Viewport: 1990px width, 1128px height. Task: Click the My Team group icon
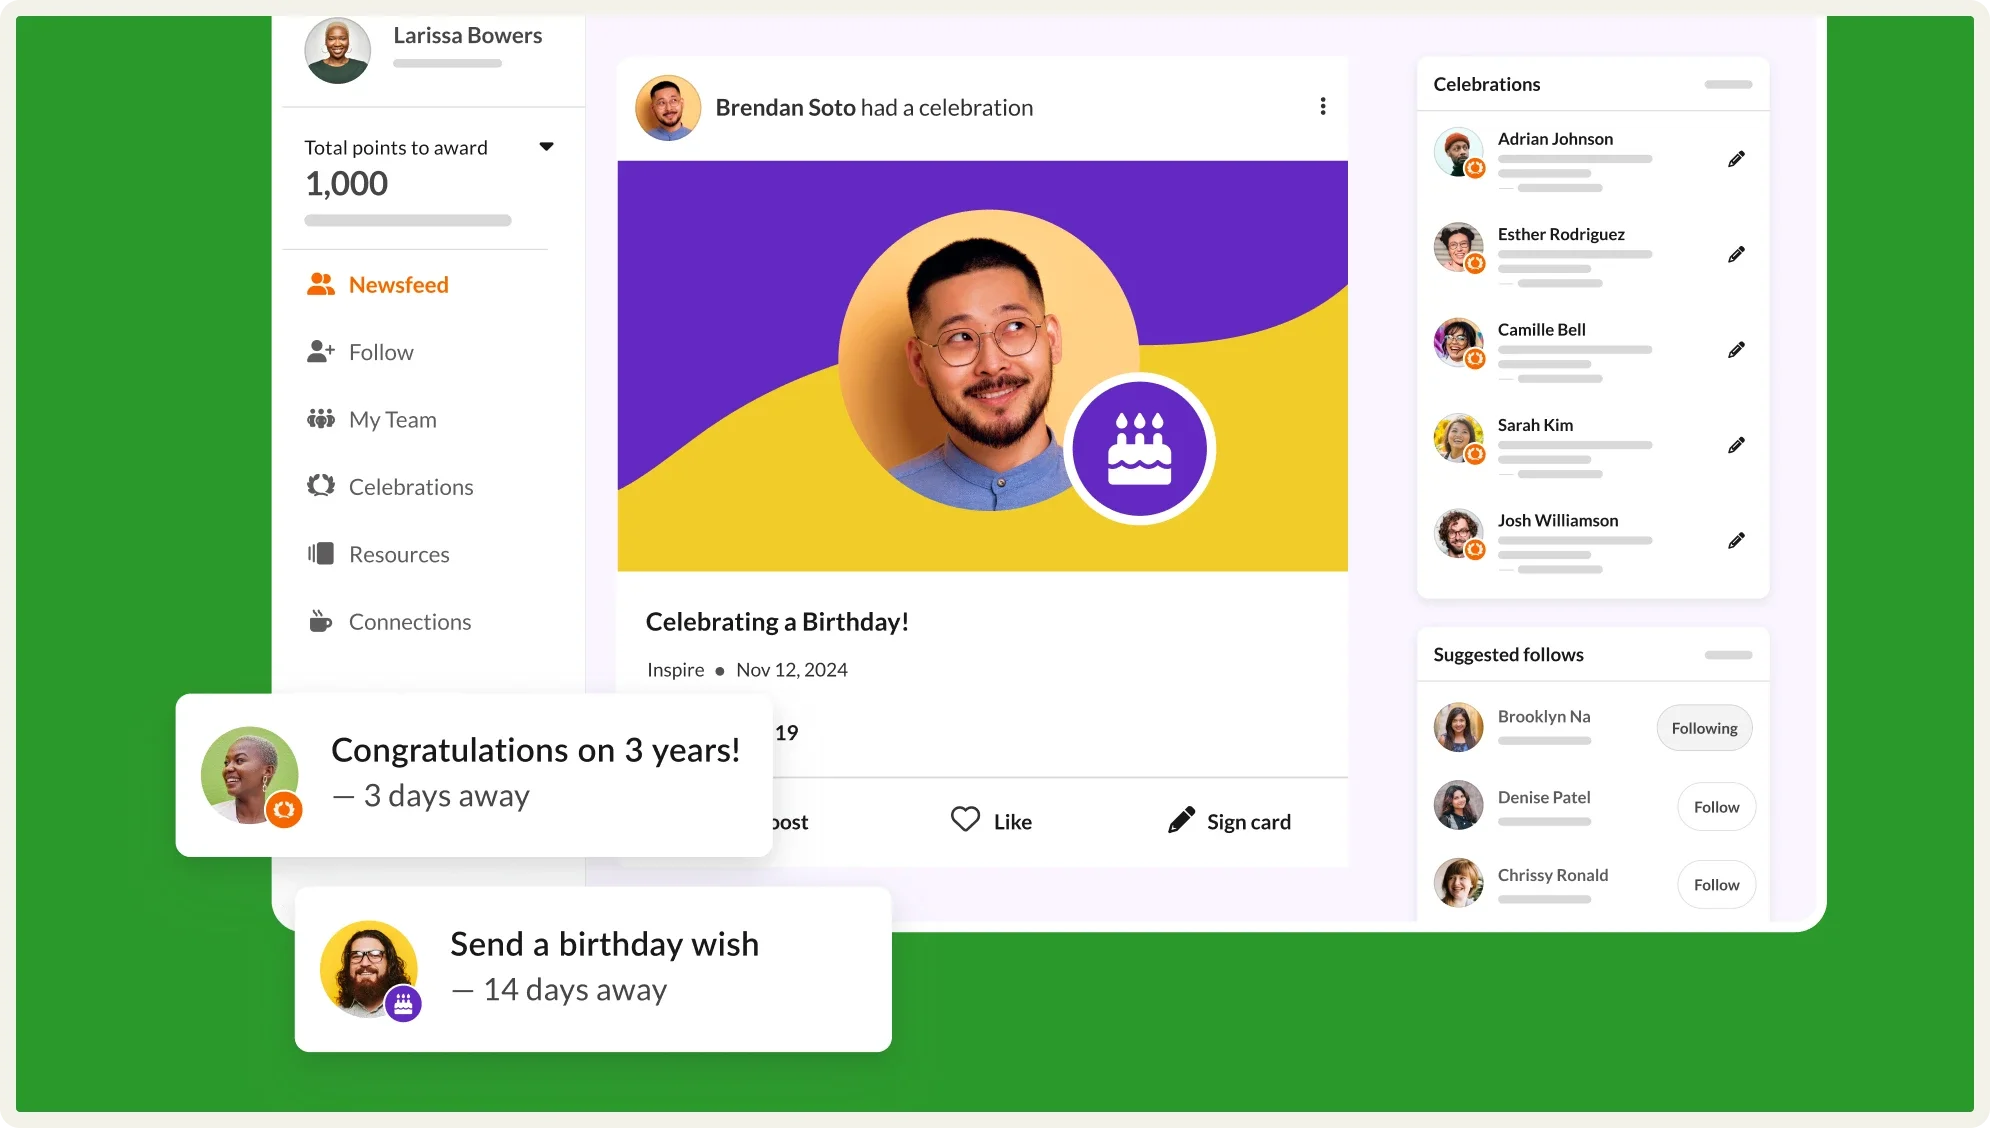tap(320, 419)
